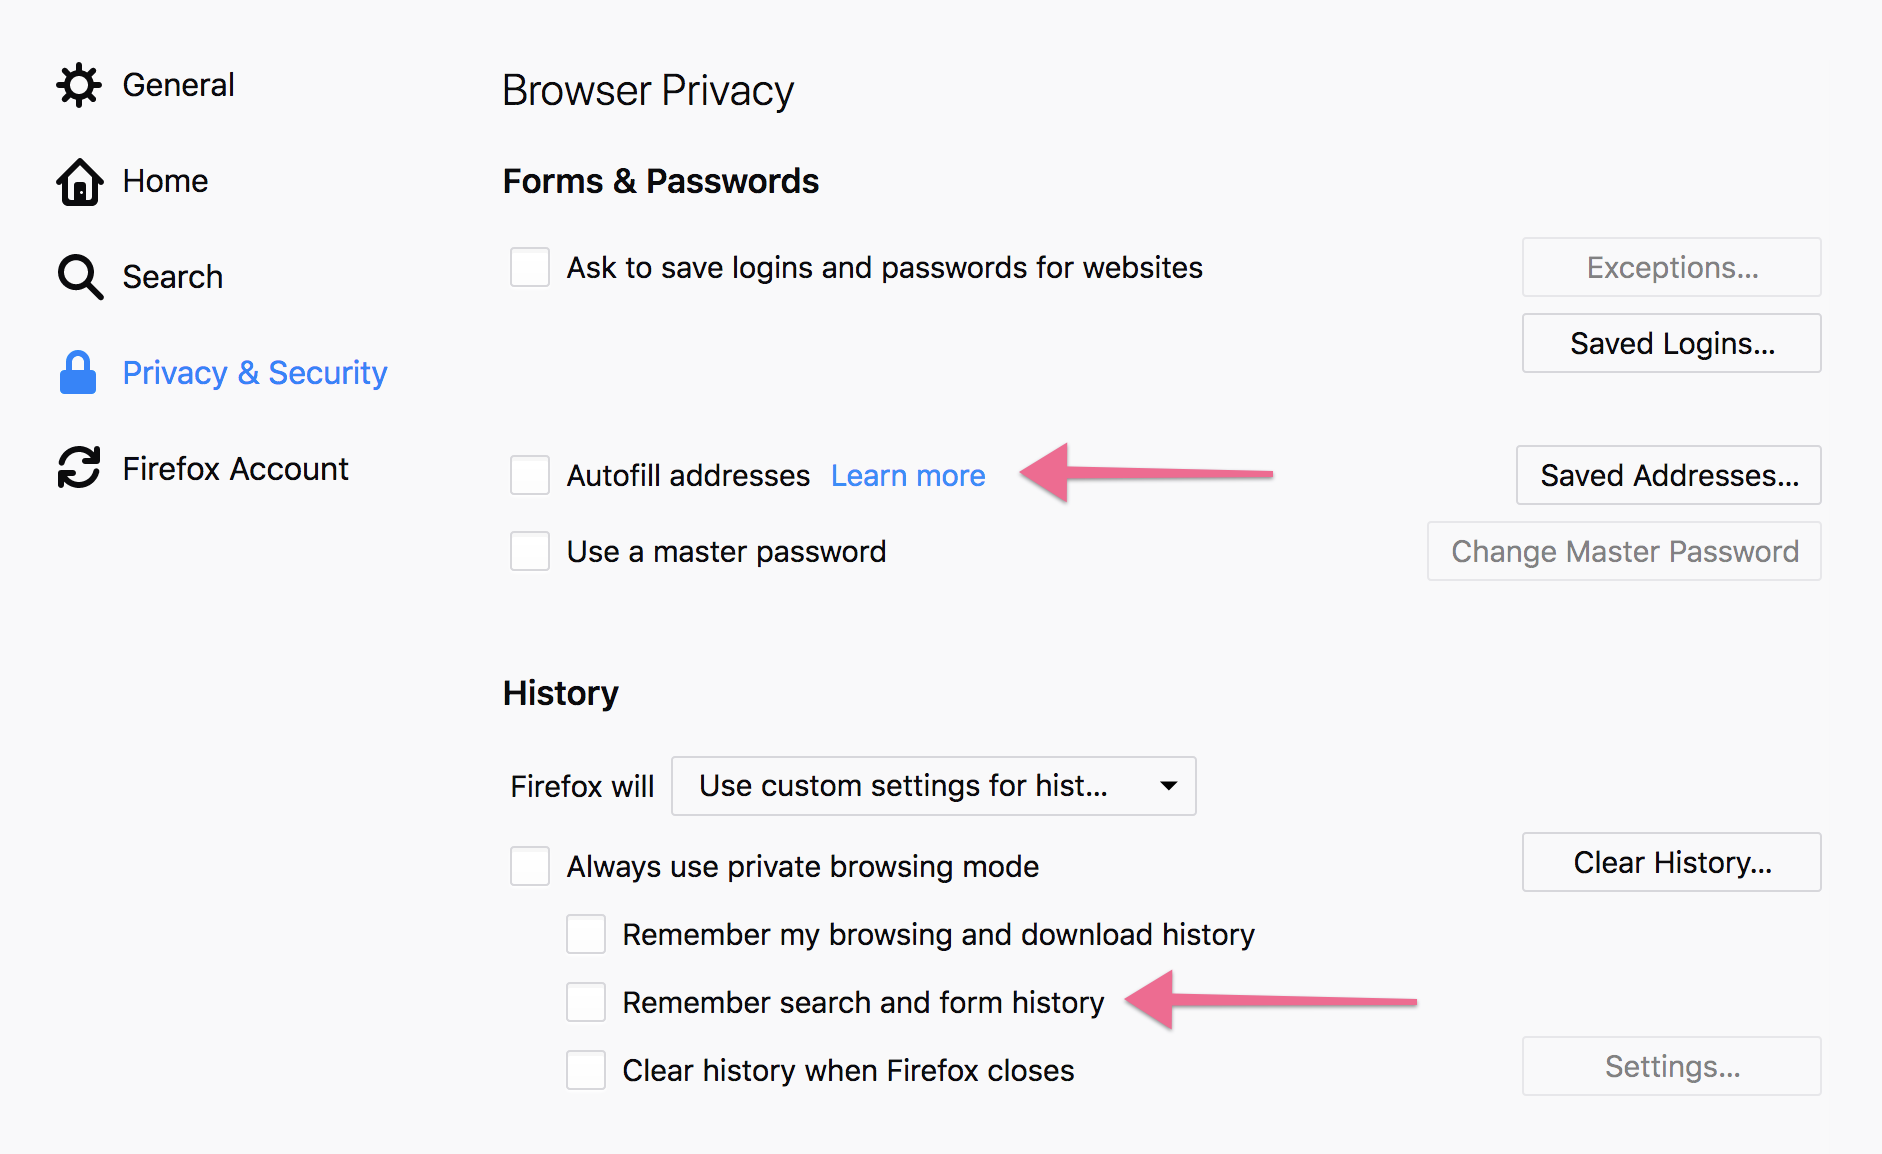The width and height of the screenshot is (1882, 1154).
Task: Check Clear history when Firefox closes
Action: point(586,1070)
